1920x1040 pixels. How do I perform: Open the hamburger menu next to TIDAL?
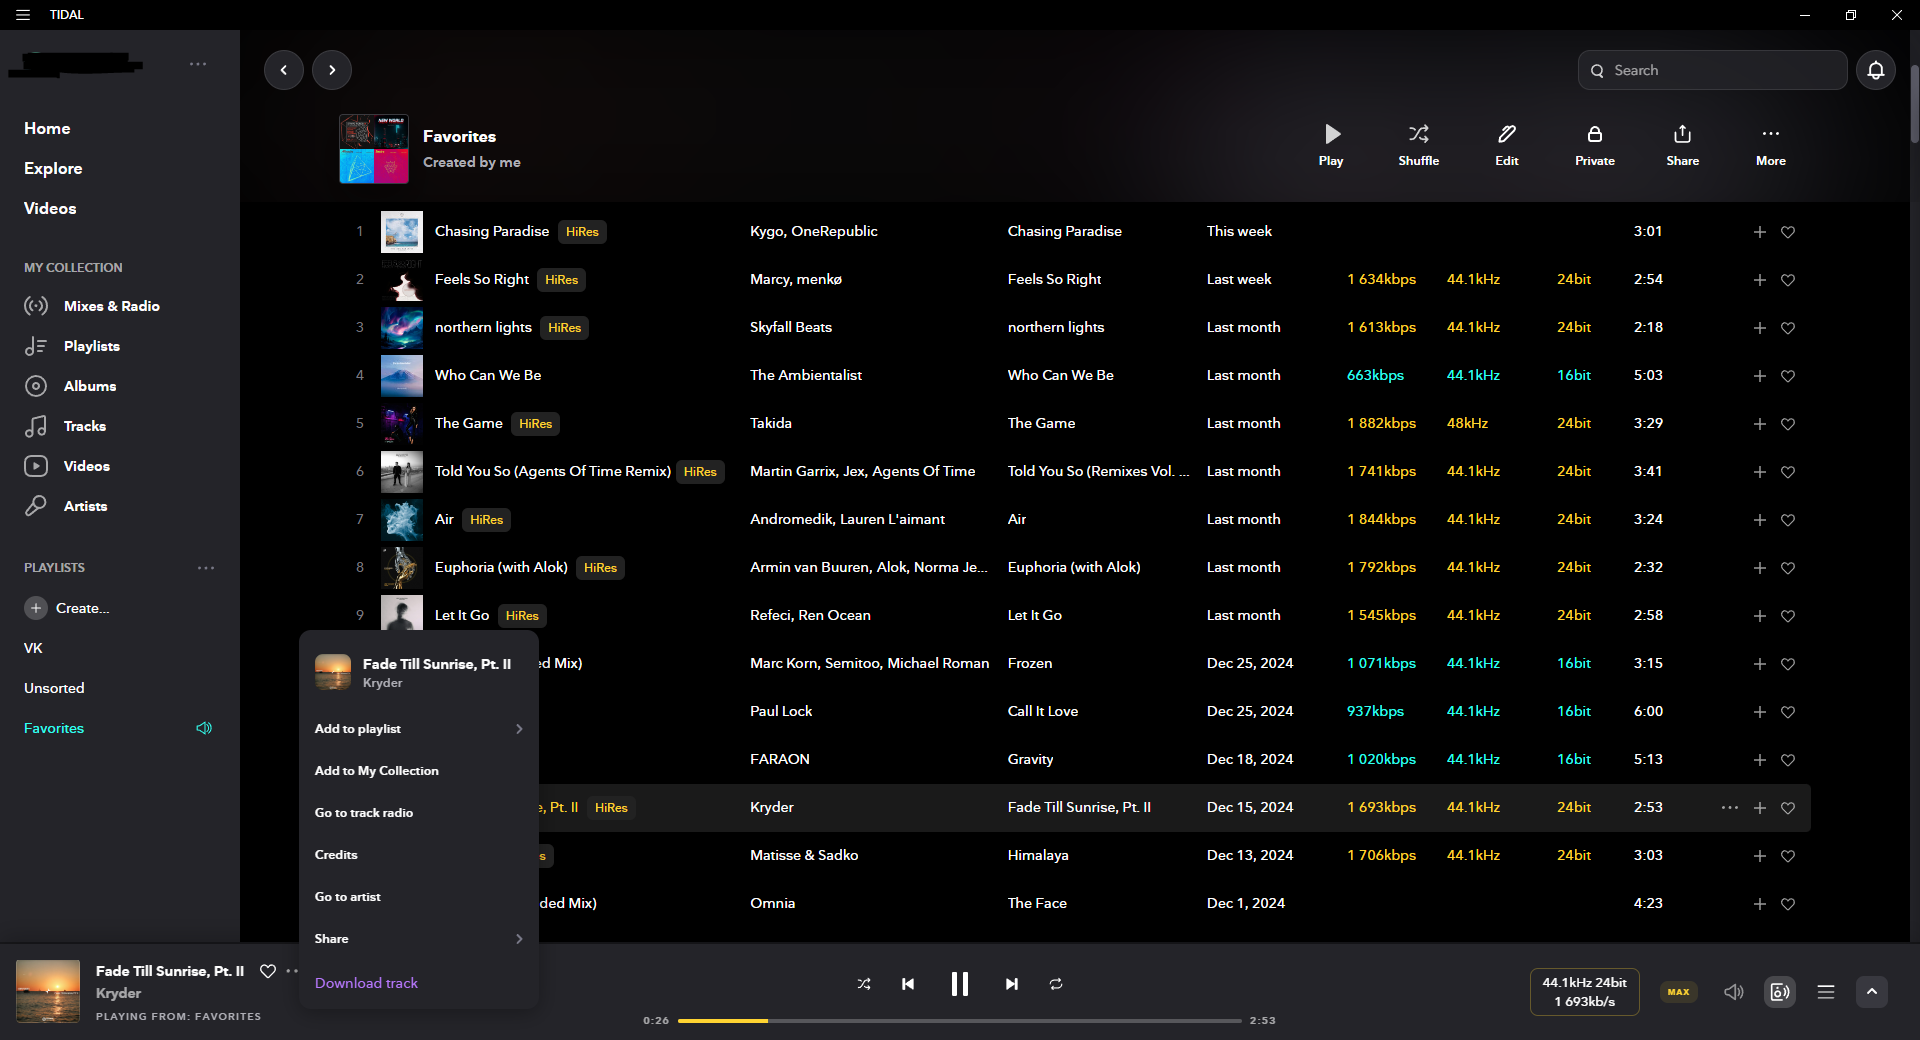coord(23,15)
